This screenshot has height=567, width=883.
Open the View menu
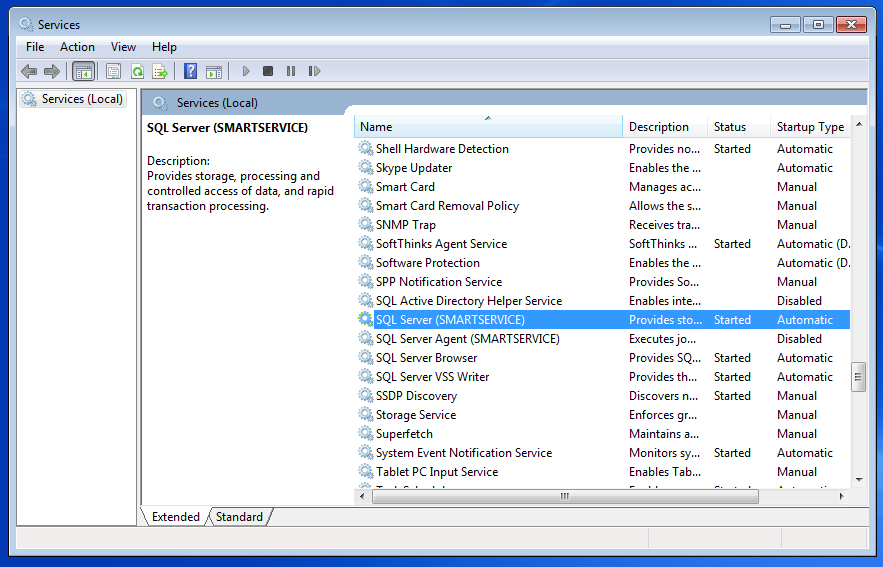point(123,47)
